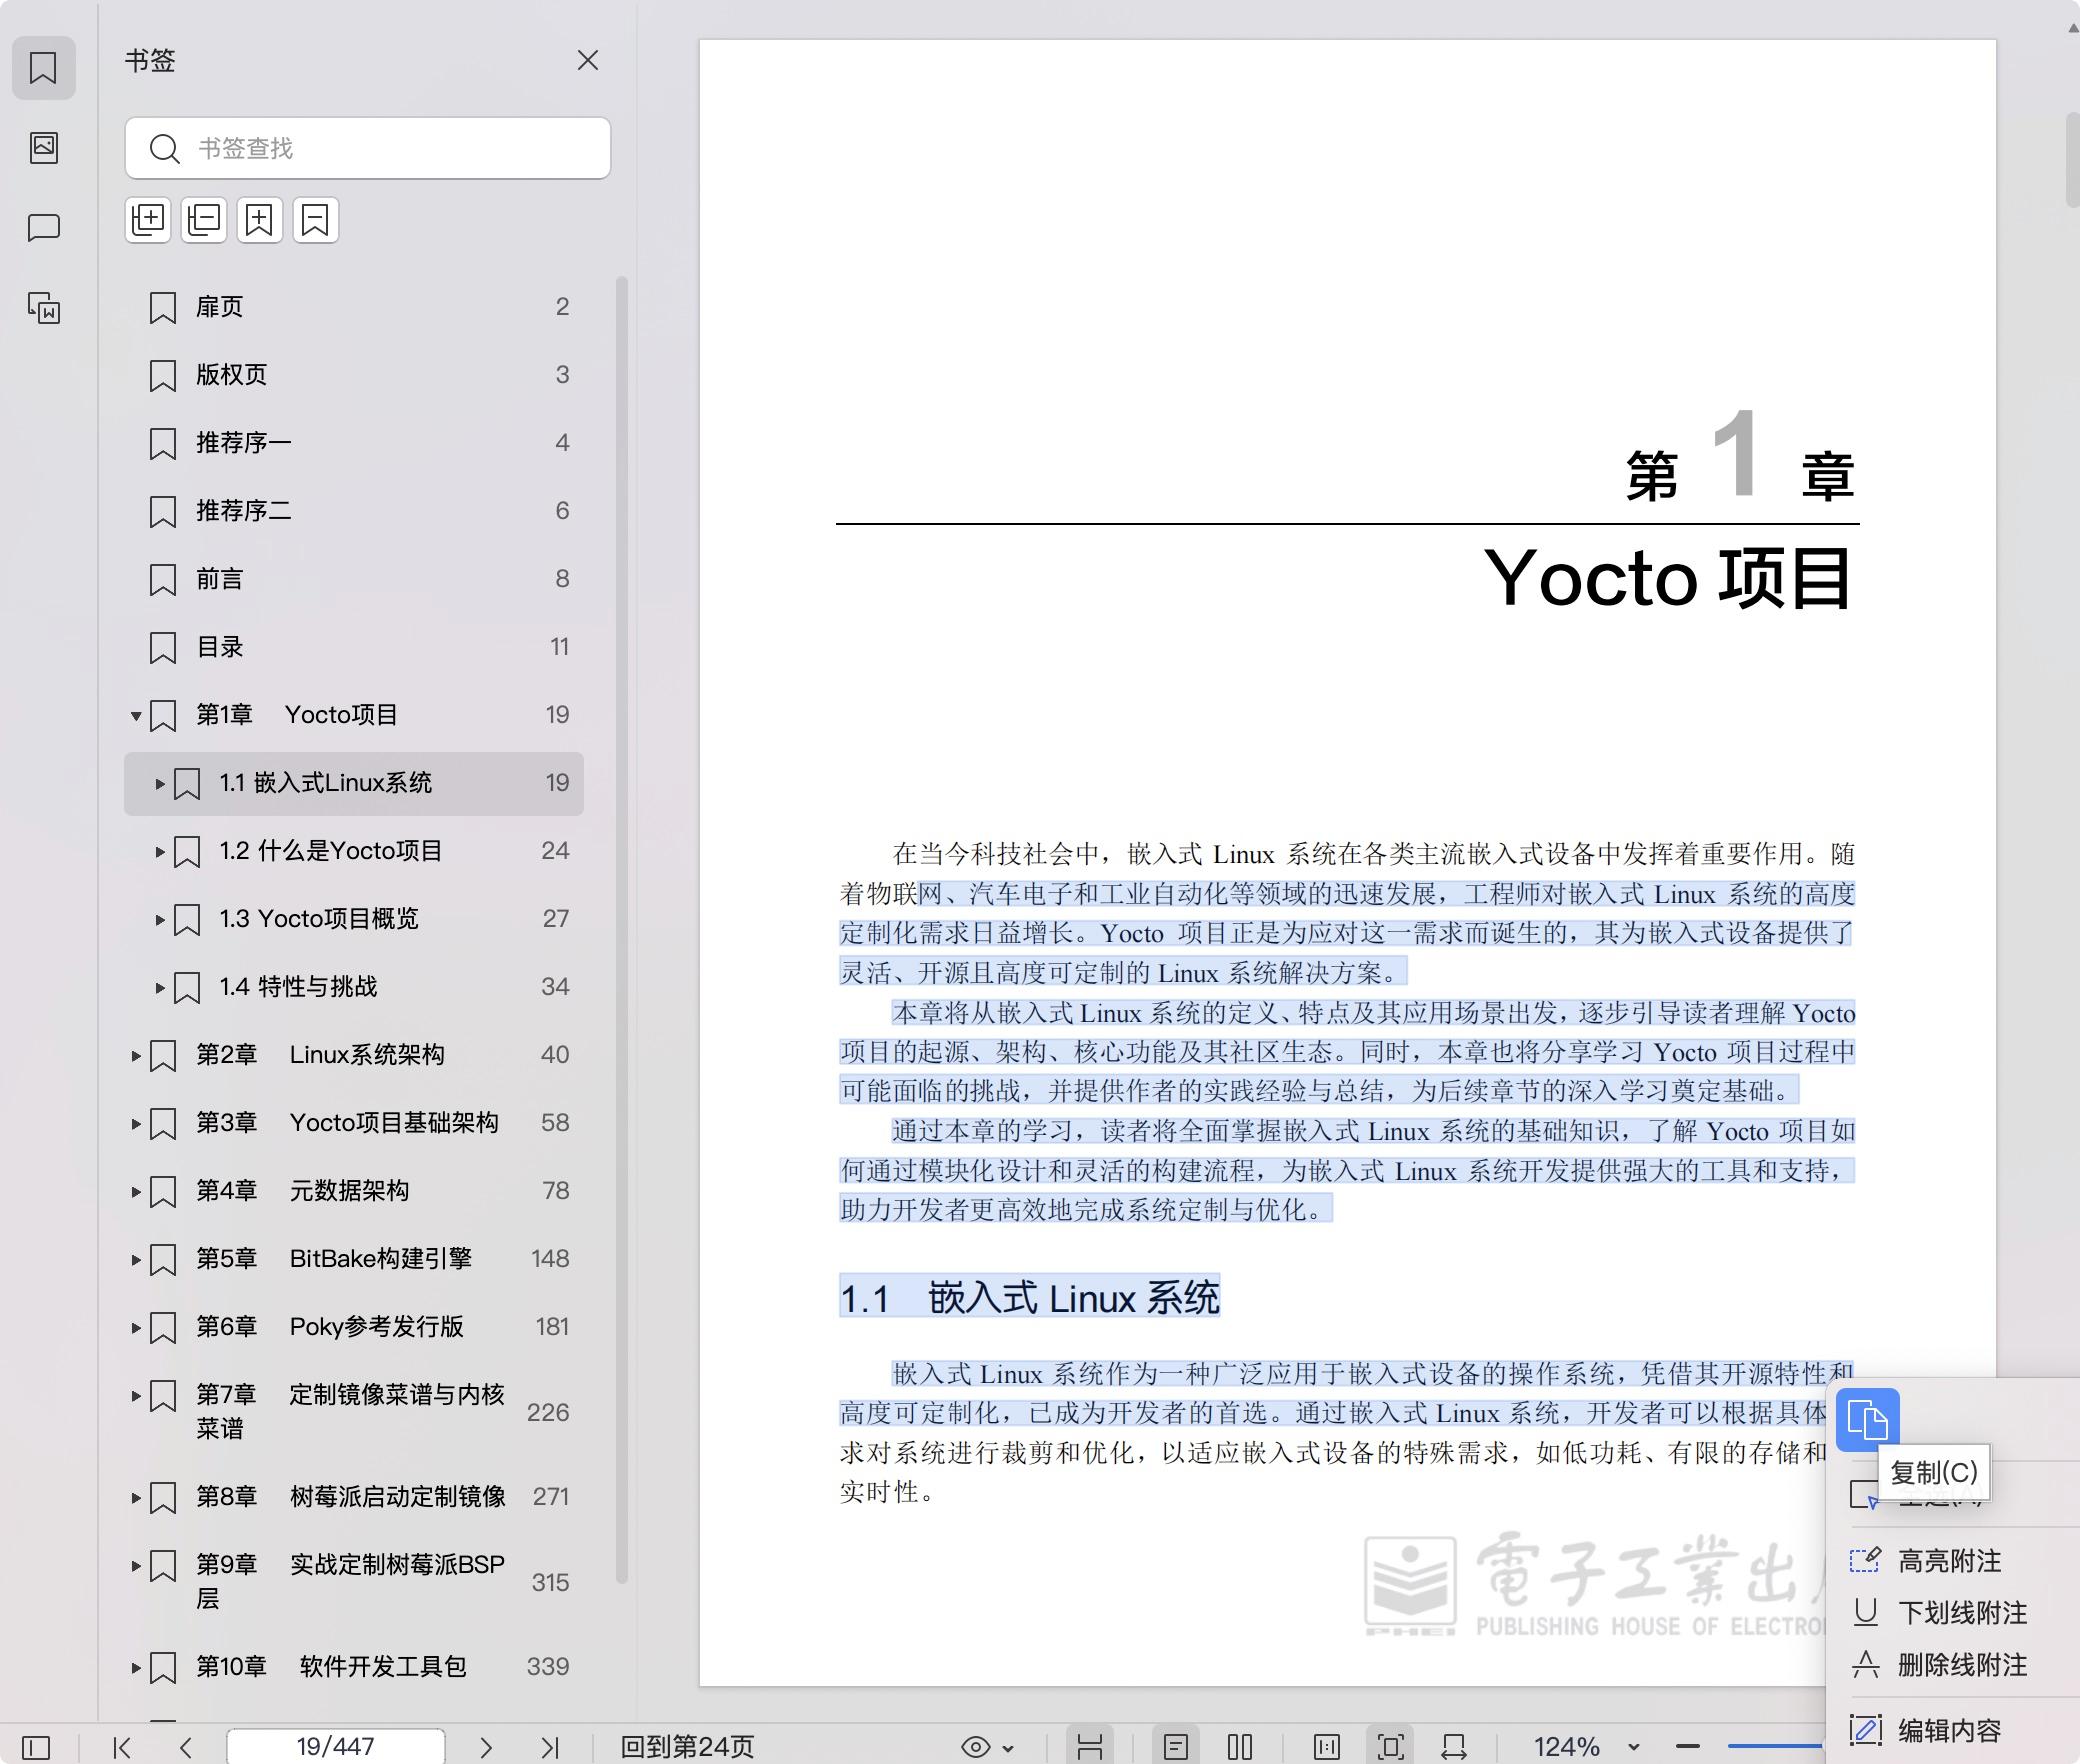Image resolution: width=2080 pixels, height=1764 pixels.
Task: Open the comments panel icon in sidebar
Action: 44,228
